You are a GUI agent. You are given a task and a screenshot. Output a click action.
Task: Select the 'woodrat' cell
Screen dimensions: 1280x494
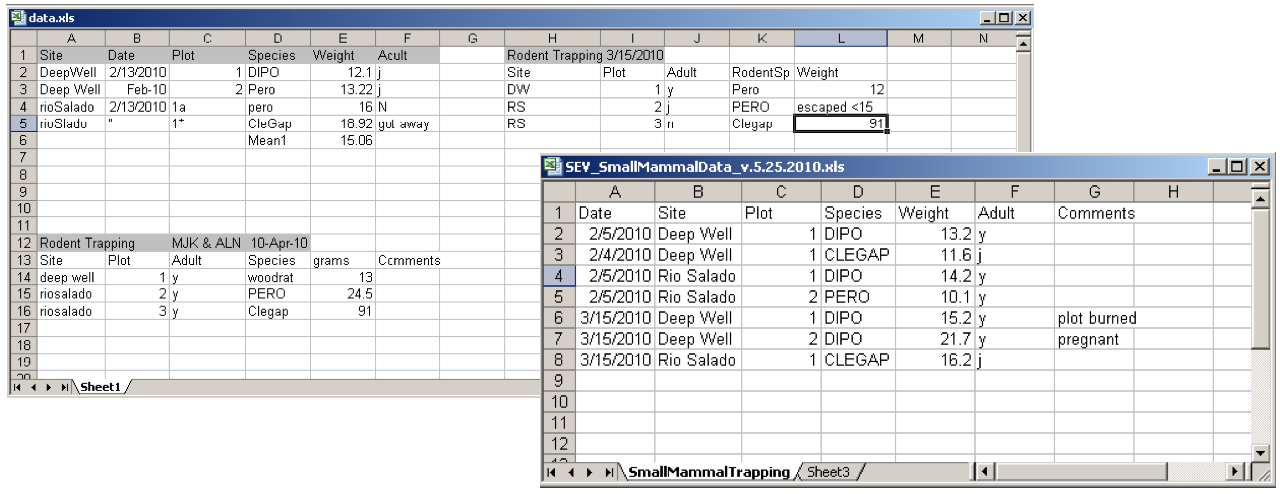click(277, 277)
